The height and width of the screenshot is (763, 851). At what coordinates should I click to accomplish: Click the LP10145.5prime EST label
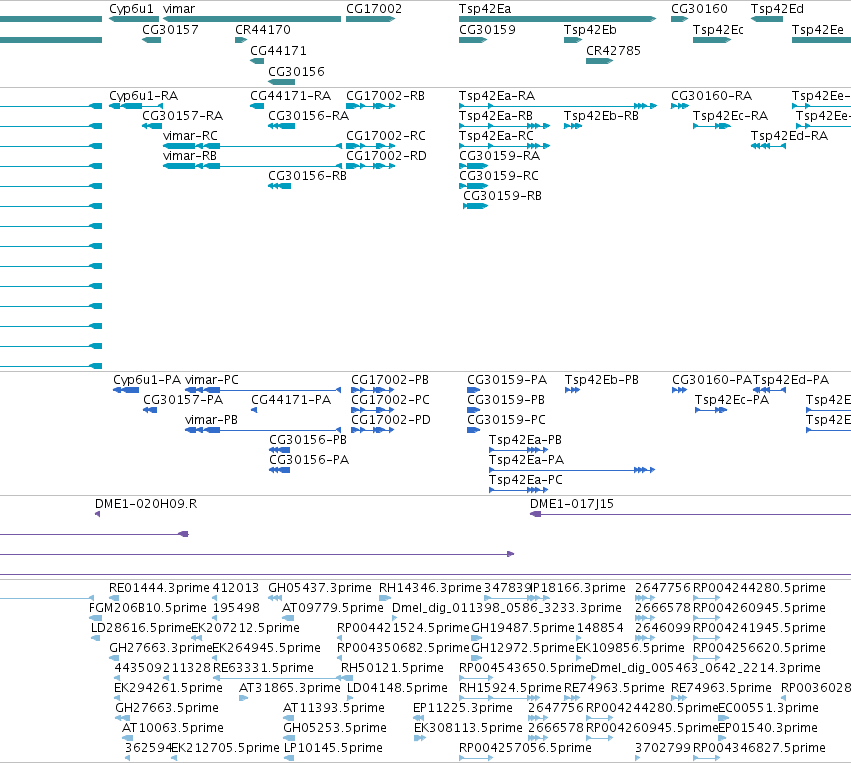coord(333,748)
